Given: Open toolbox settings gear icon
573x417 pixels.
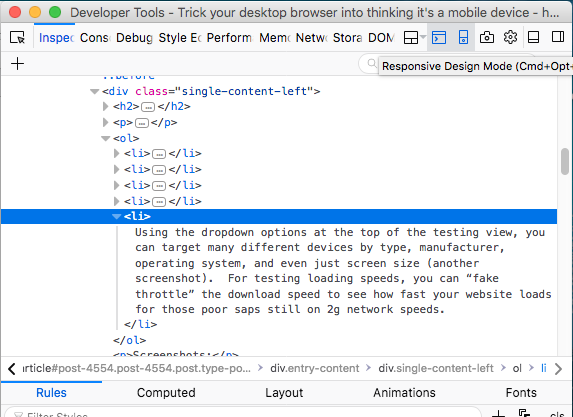Looking at the screenshot, I should (x=510, y=37).
